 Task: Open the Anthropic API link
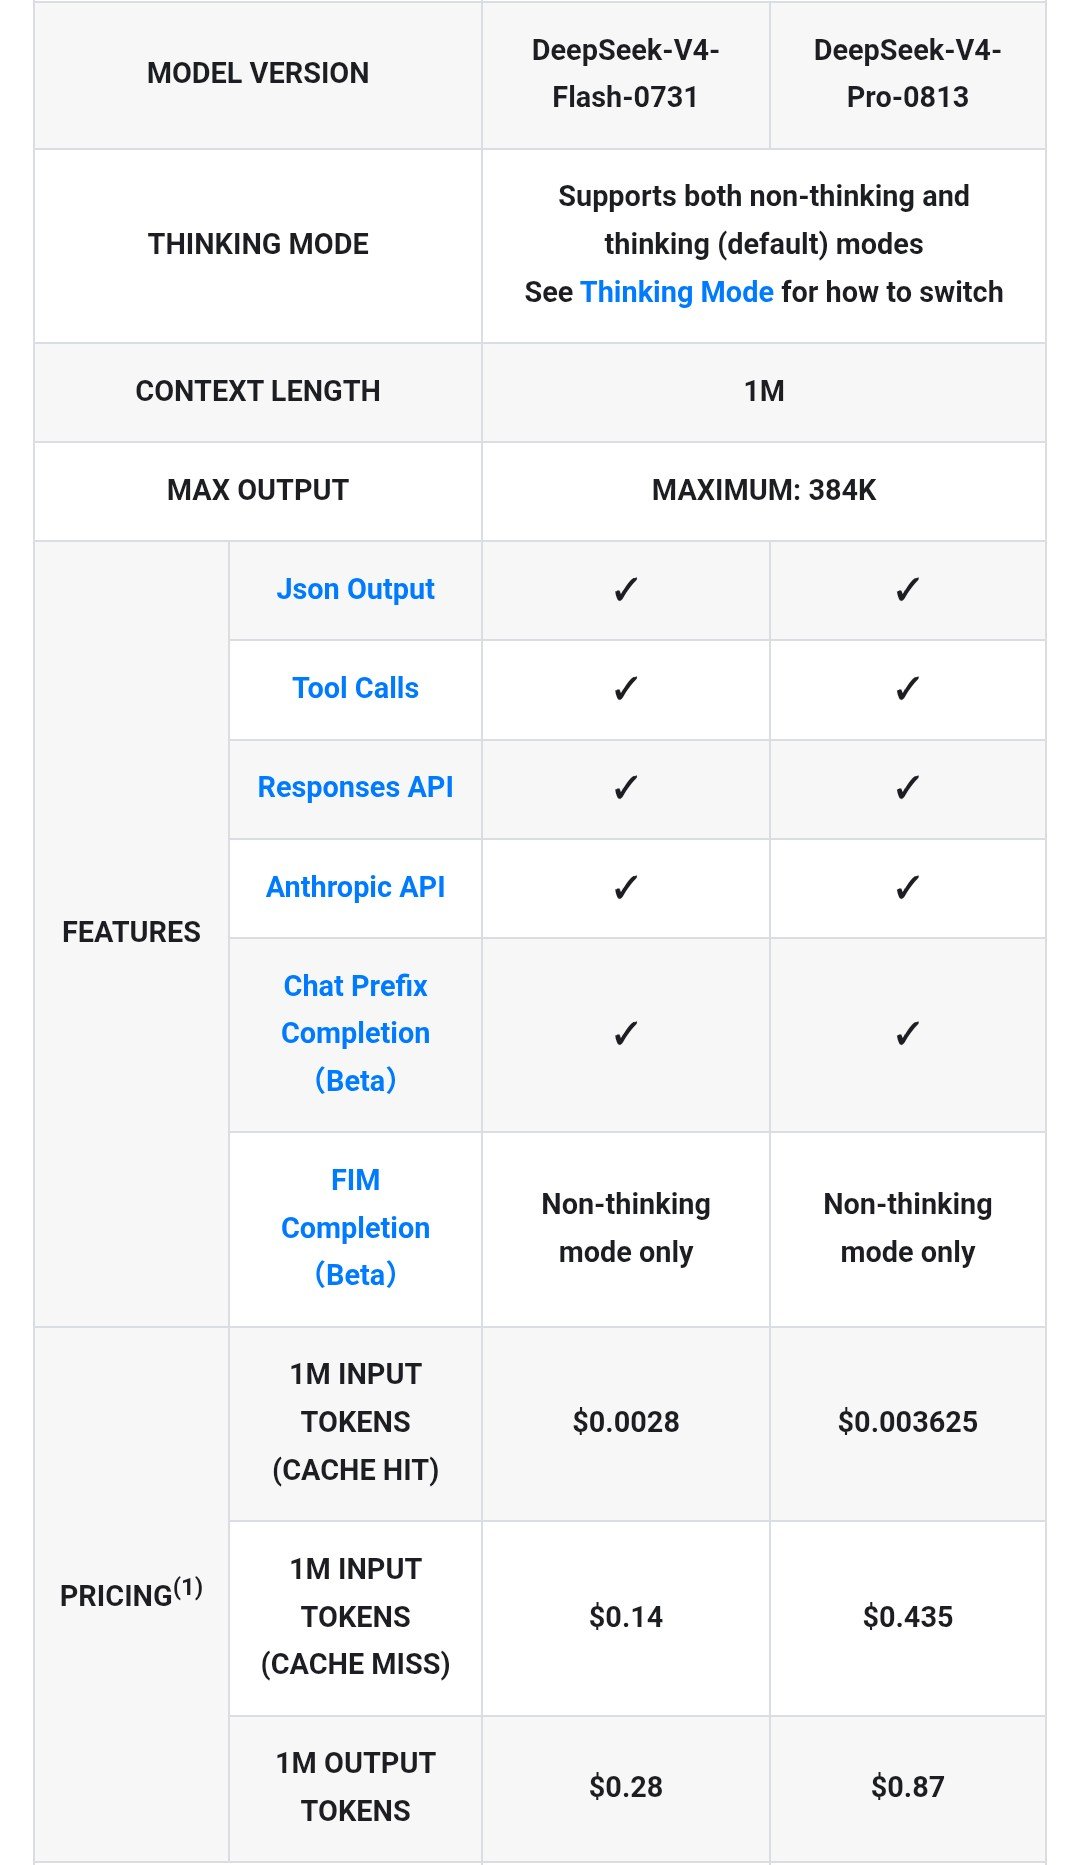[x=356, y=887]
